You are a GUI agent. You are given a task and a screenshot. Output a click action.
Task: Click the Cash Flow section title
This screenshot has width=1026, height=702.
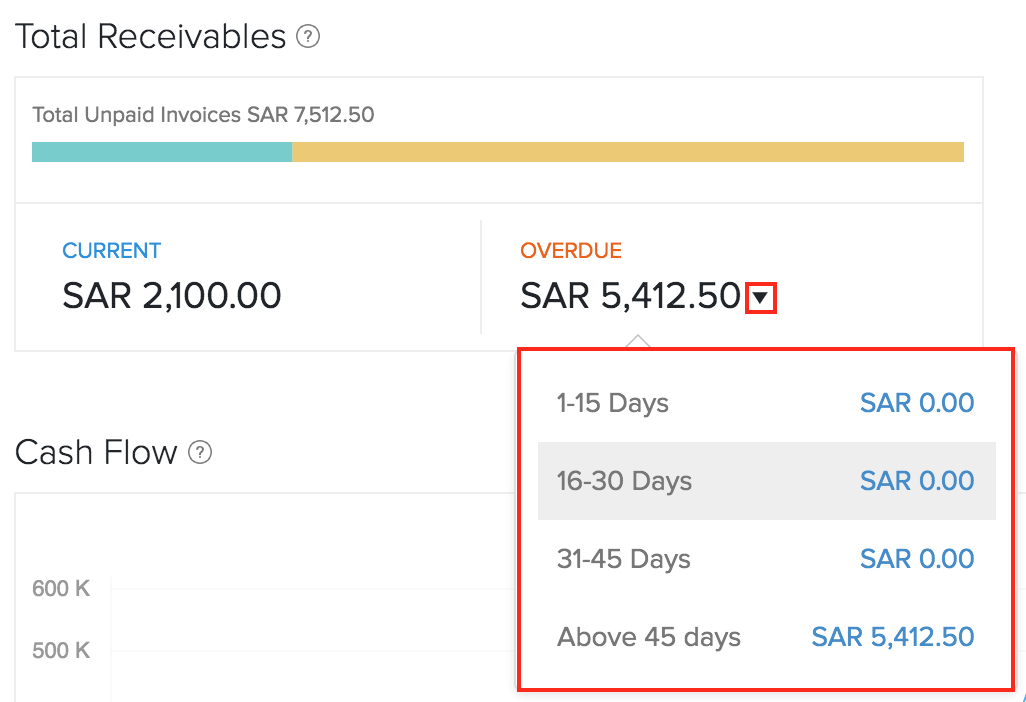(x=96, y=453)
